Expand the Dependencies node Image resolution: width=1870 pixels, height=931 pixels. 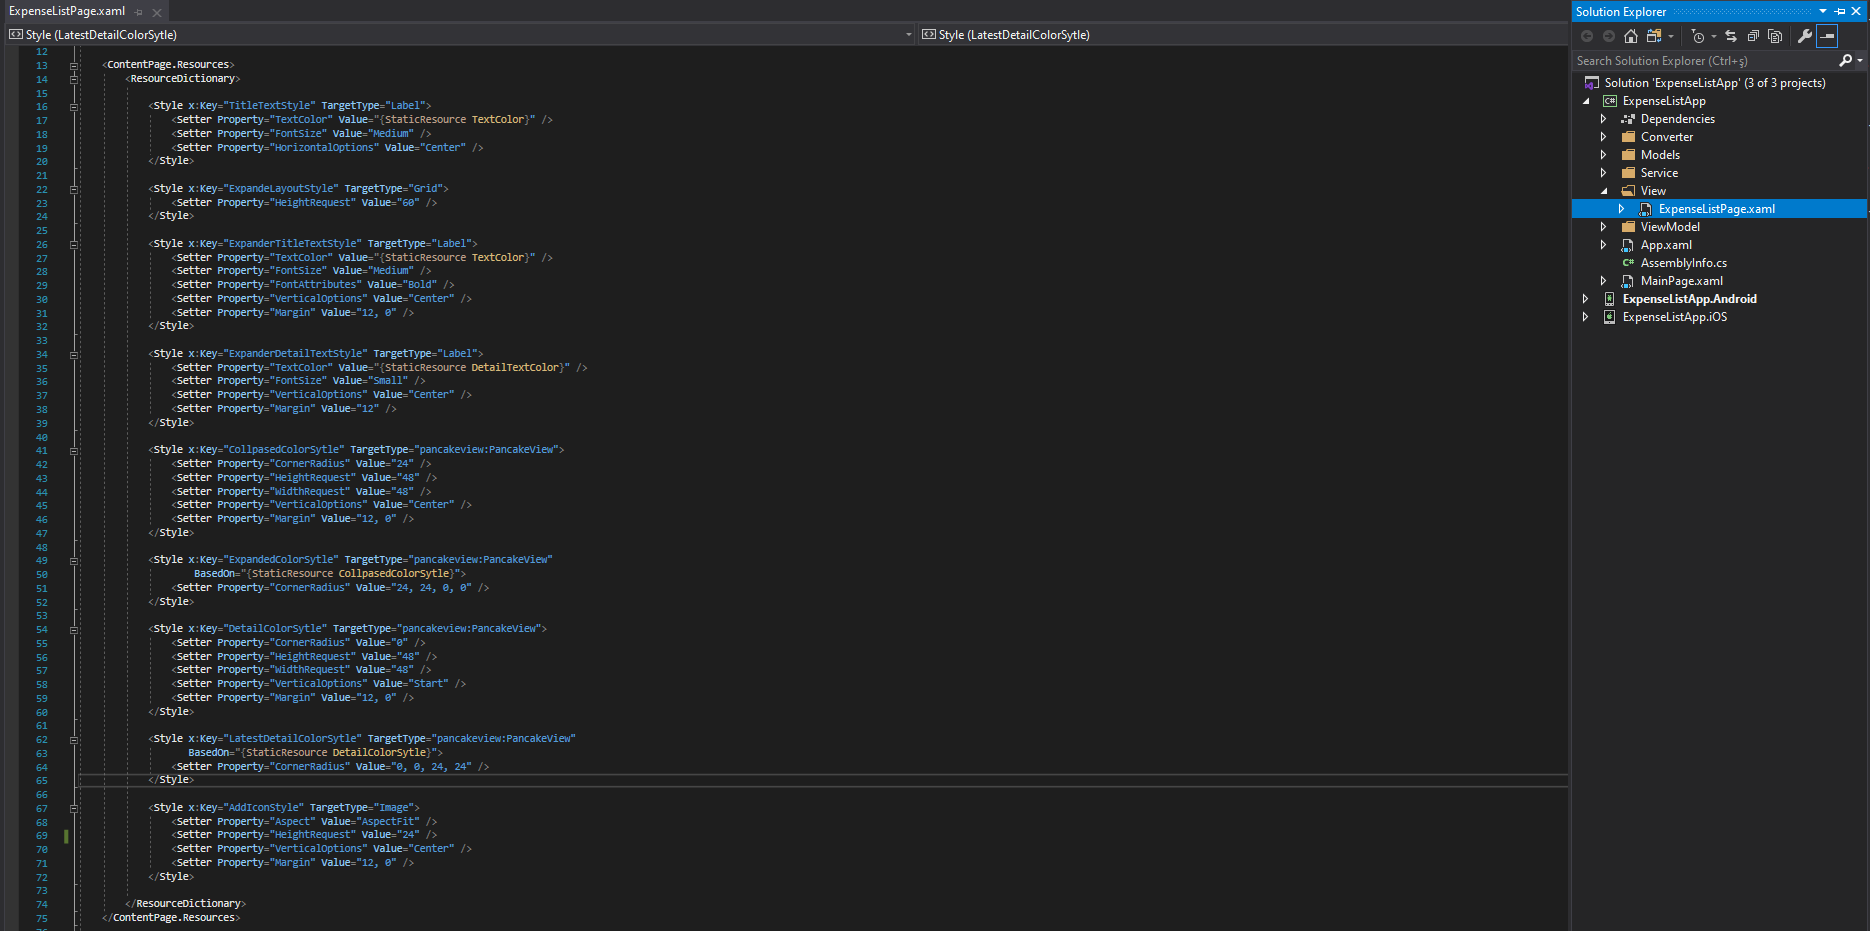tap(1604, 119)
